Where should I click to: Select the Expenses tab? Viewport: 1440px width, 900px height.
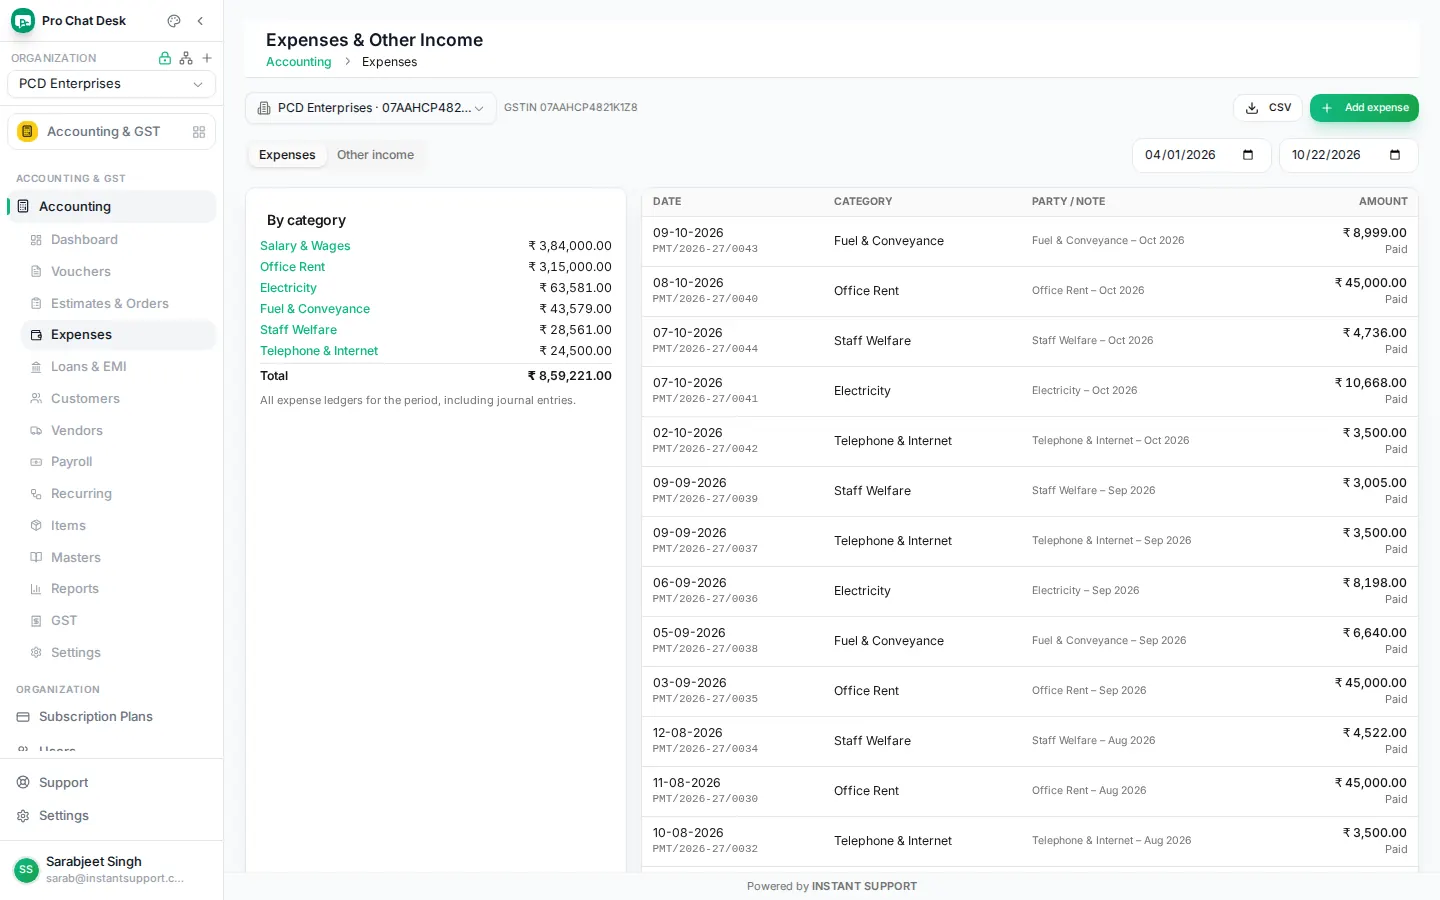(x=287, y=155)
